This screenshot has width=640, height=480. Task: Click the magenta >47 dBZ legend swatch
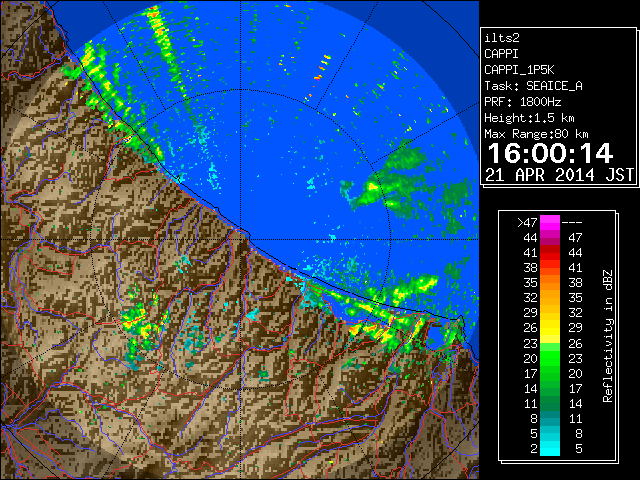(550, 222)
